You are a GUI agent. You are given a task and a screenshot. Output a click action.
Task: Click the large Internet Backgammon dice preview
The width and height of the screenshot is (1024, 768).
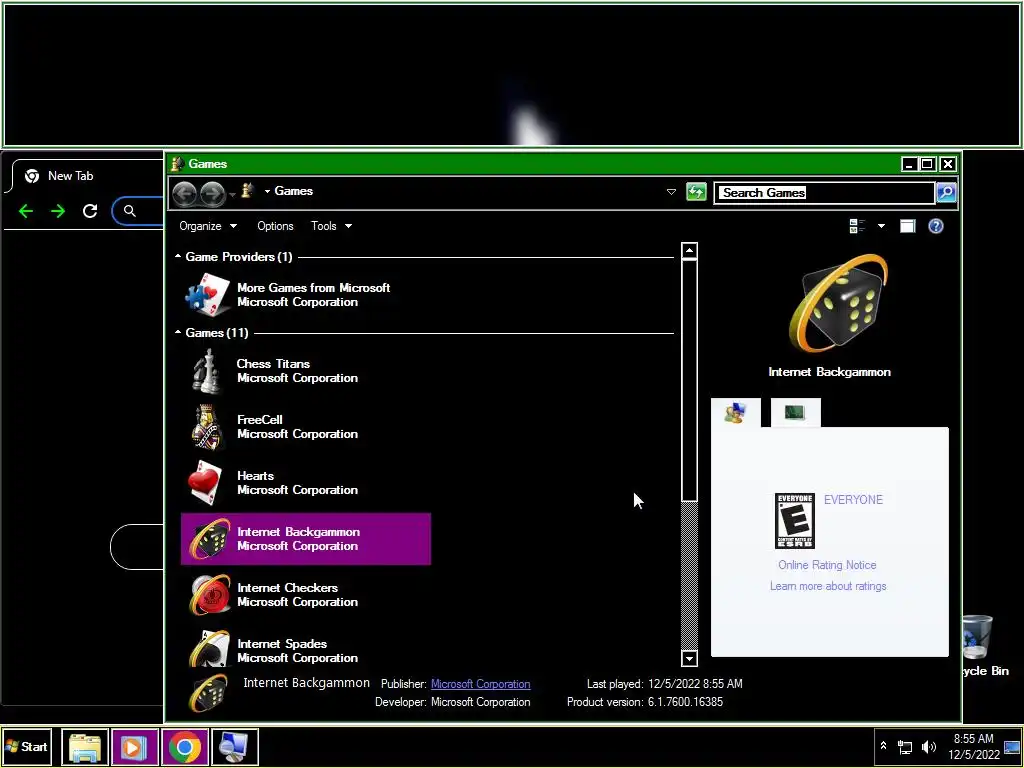pyautogui.click(x=838, y=304)
